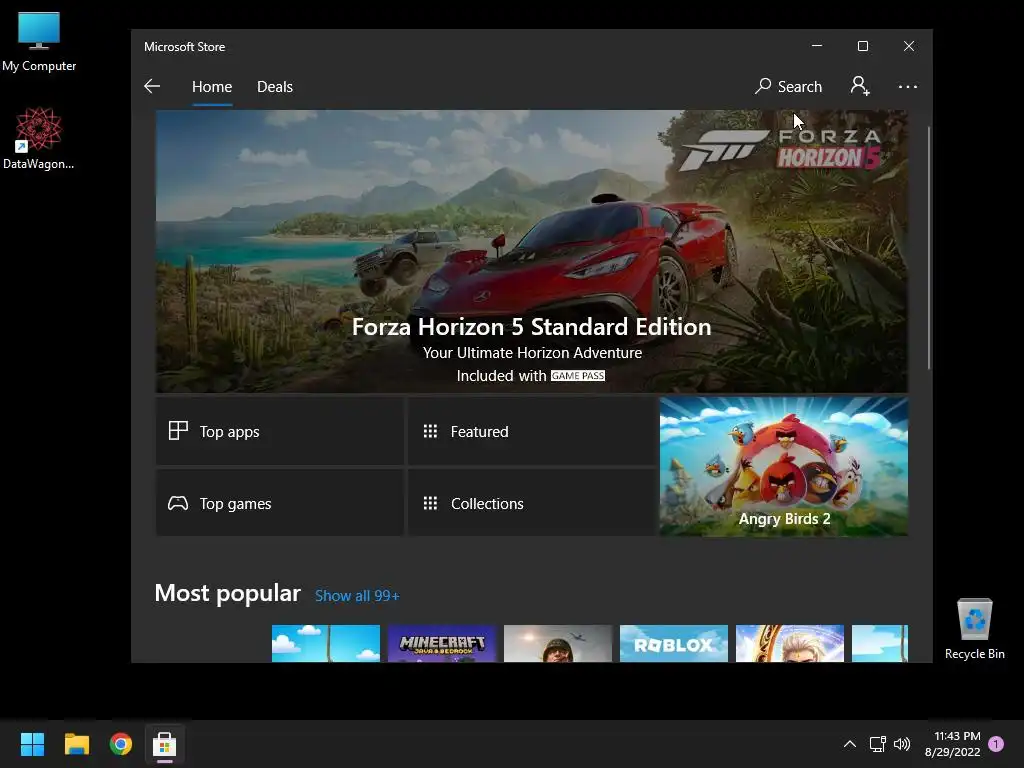Select the Recycle Bin desktop icon
Screen dimensions: 1024x768
(x=974, y=629)
